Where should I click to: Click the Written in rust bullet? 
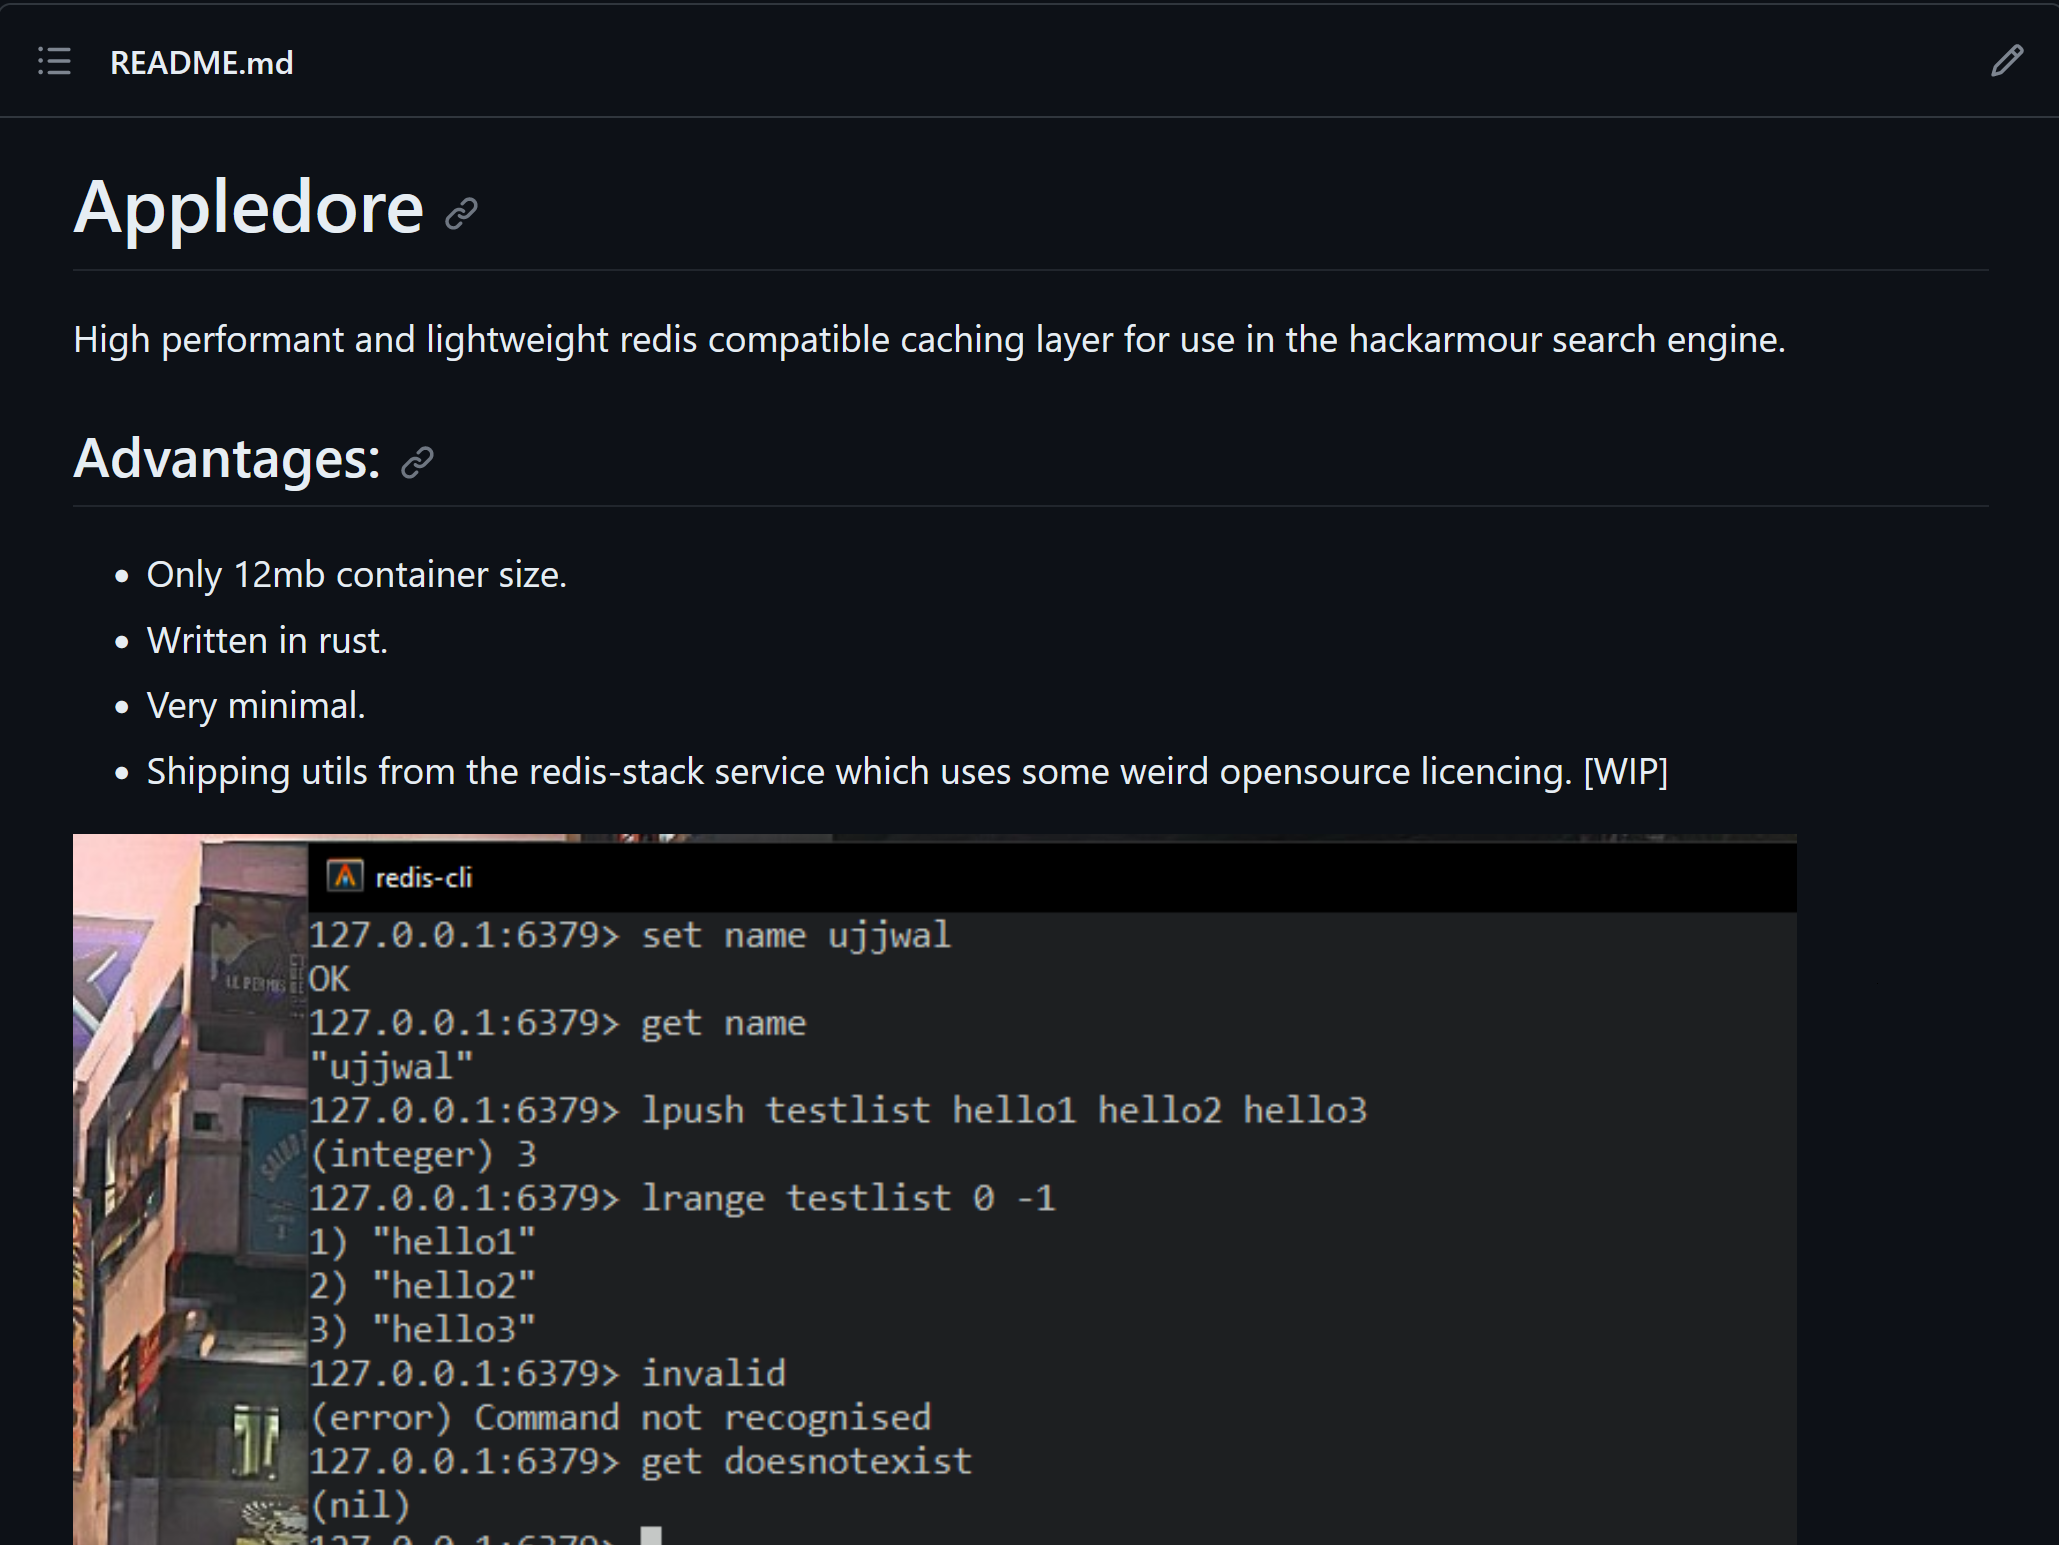[x=267, y=641]
